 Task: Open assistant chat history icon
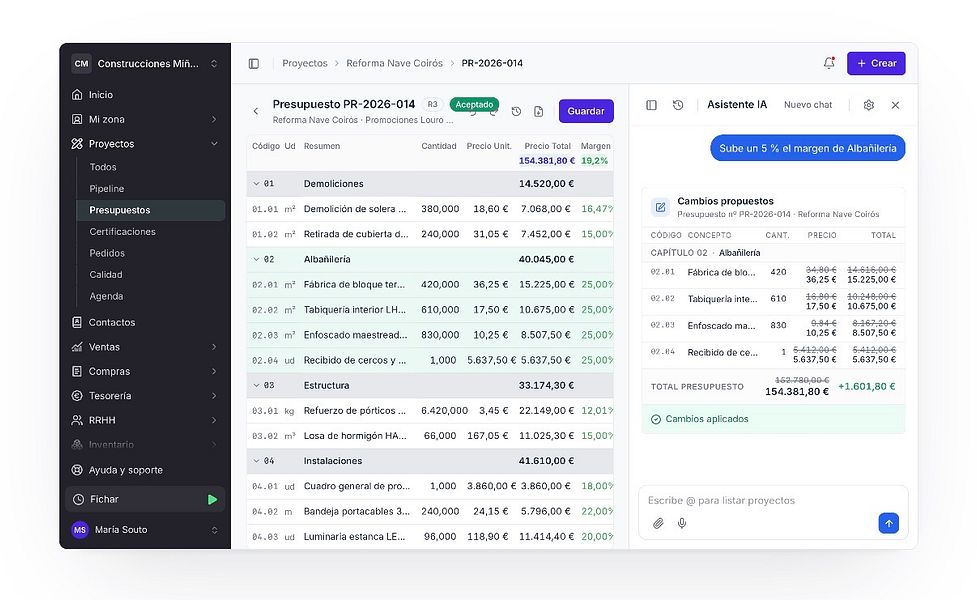point(678,105)
